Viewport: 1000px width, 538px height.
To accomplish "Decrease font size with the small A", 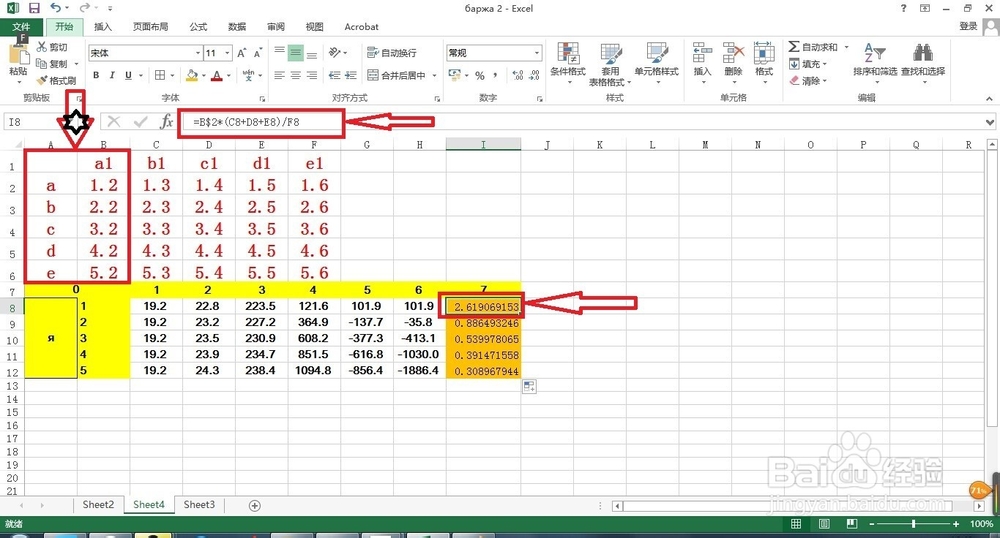I will coord(258,53).
